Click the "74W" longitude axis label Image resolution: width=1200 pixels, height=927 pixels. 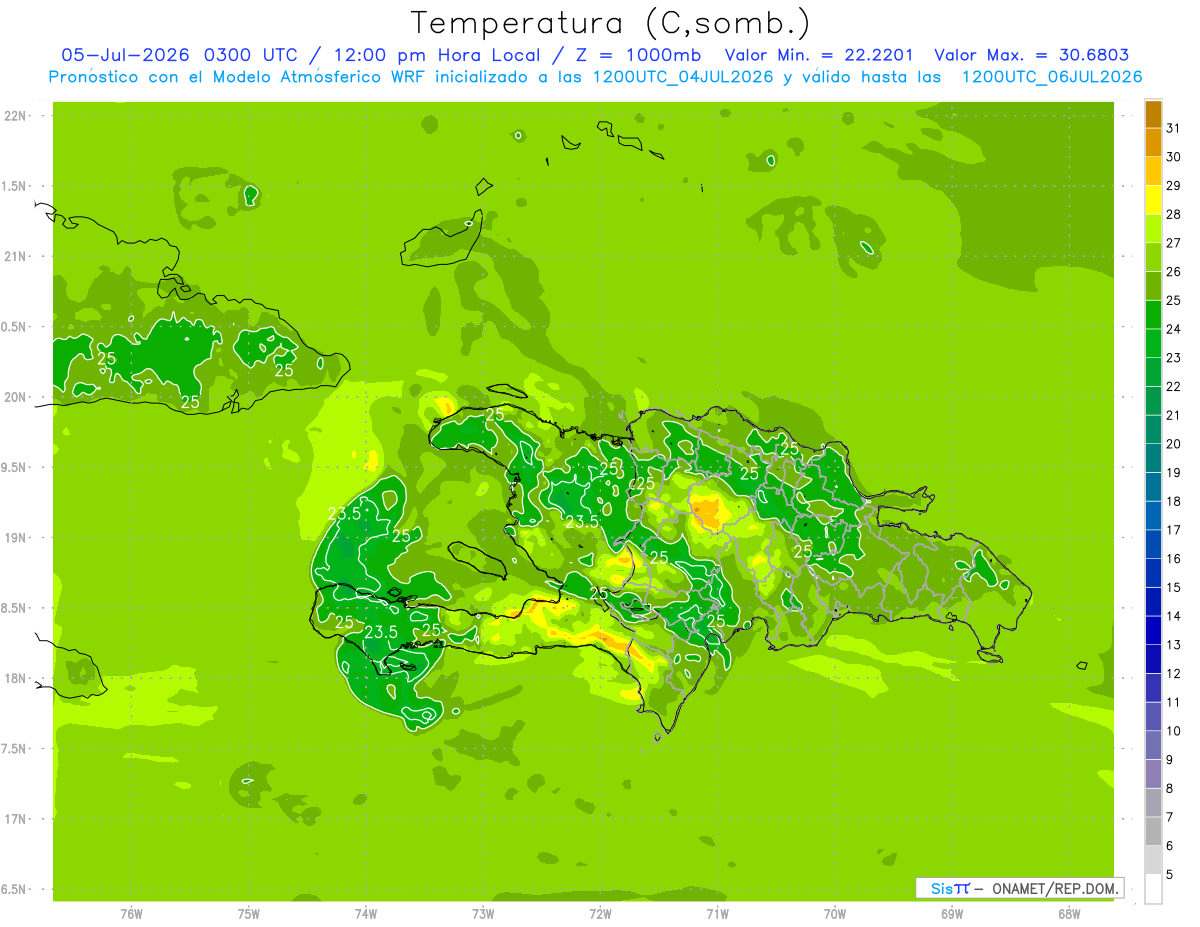pyautogui.click(x=366, y=914)
